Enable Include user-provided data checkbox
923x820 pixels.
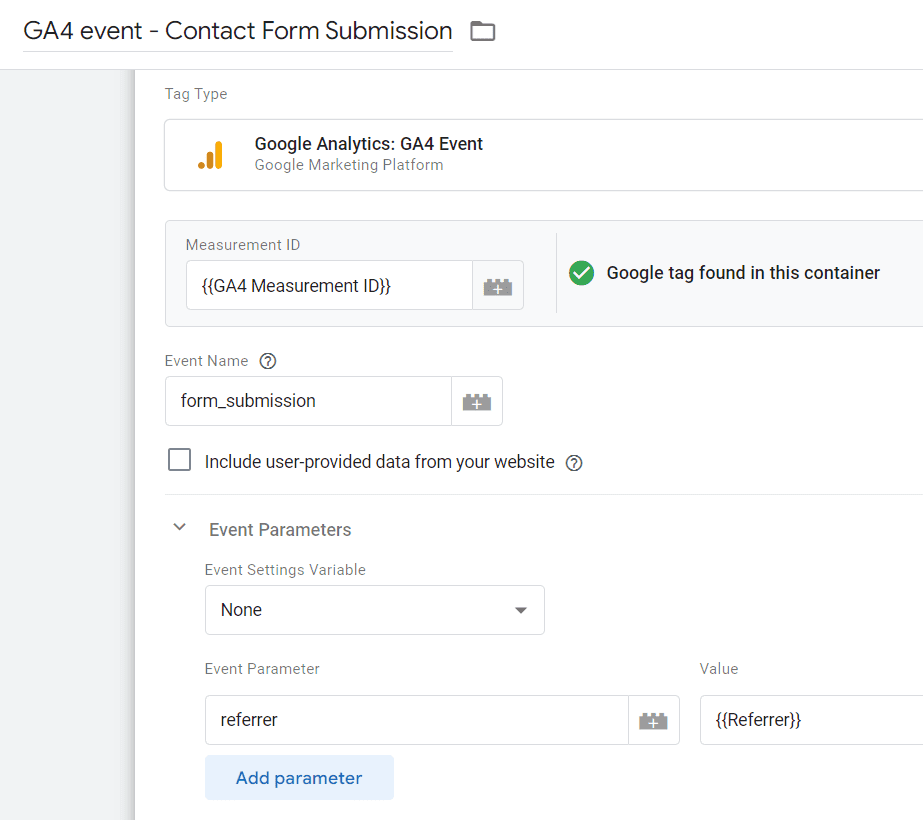click(x=180, y=460)
